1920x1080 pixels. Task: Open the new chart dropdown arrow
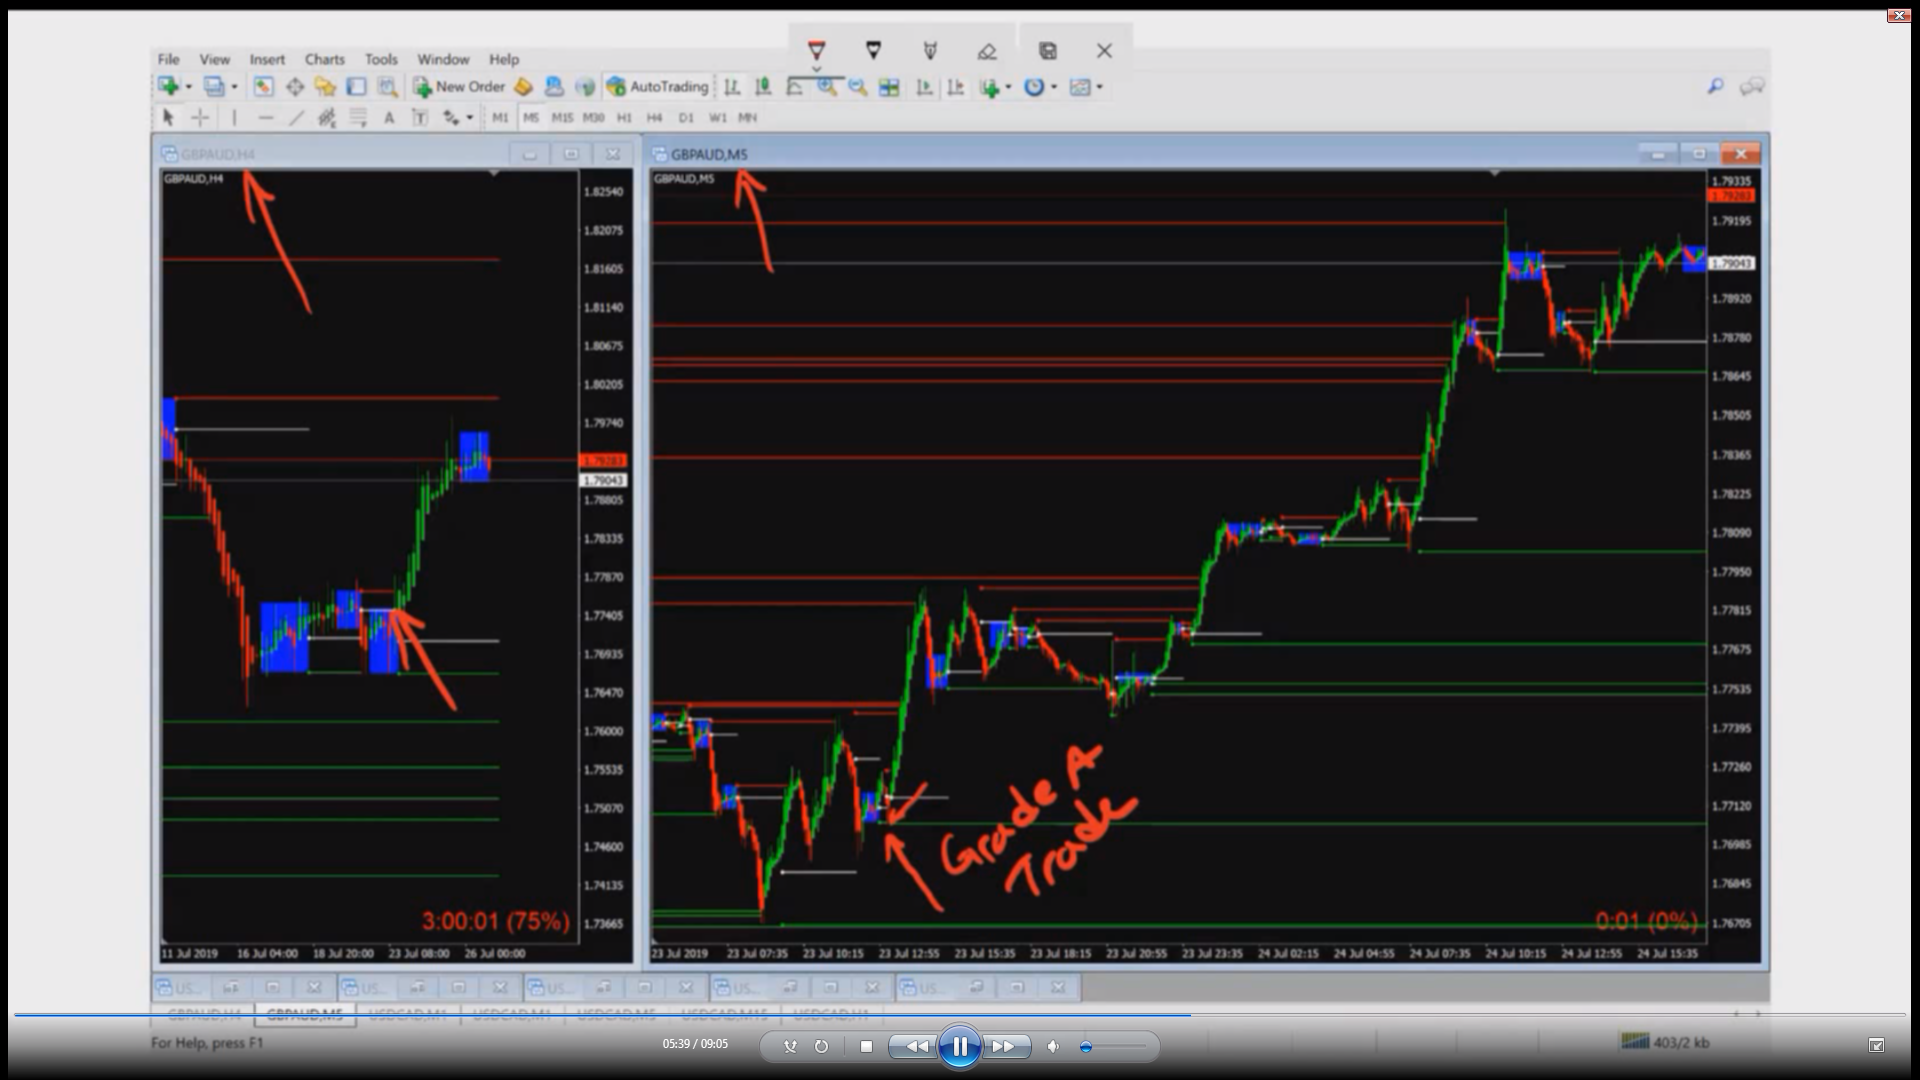[188, 87]
